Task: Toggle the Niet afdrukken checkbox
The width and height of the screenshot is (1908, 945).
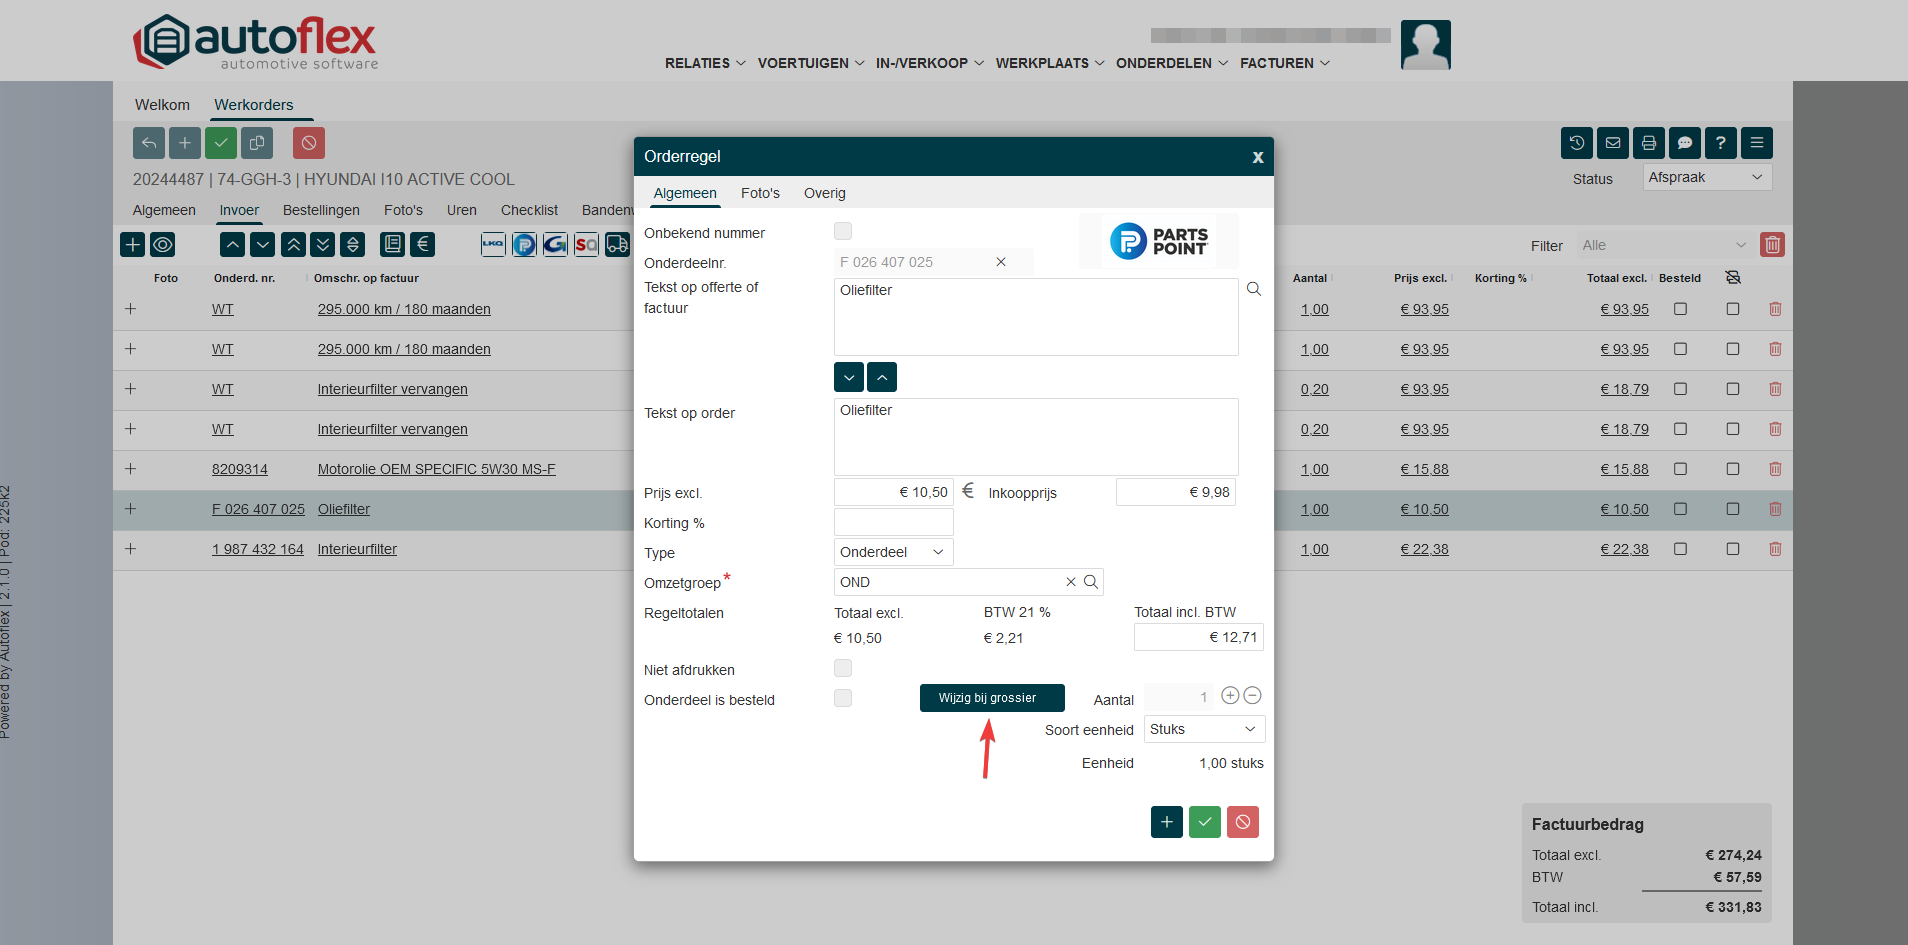Action: [x=843, y=668]
